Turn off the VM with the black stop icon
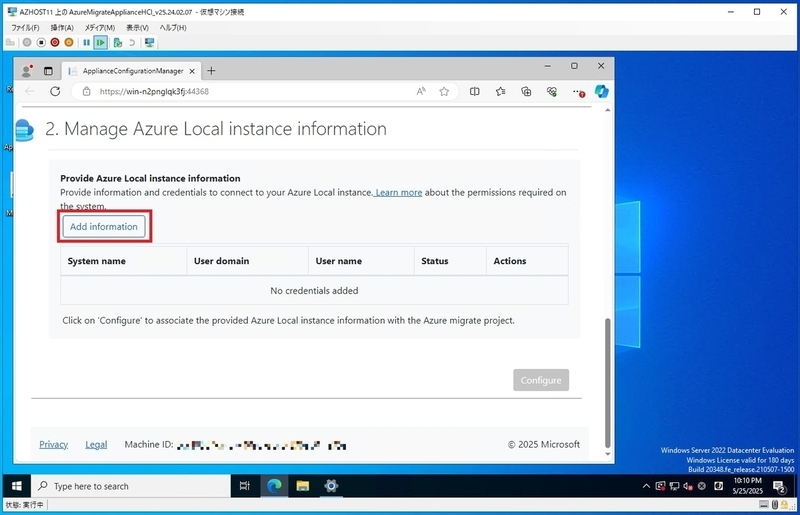The width and height of the screenshot is (800, 515). (x=41, y=42)
